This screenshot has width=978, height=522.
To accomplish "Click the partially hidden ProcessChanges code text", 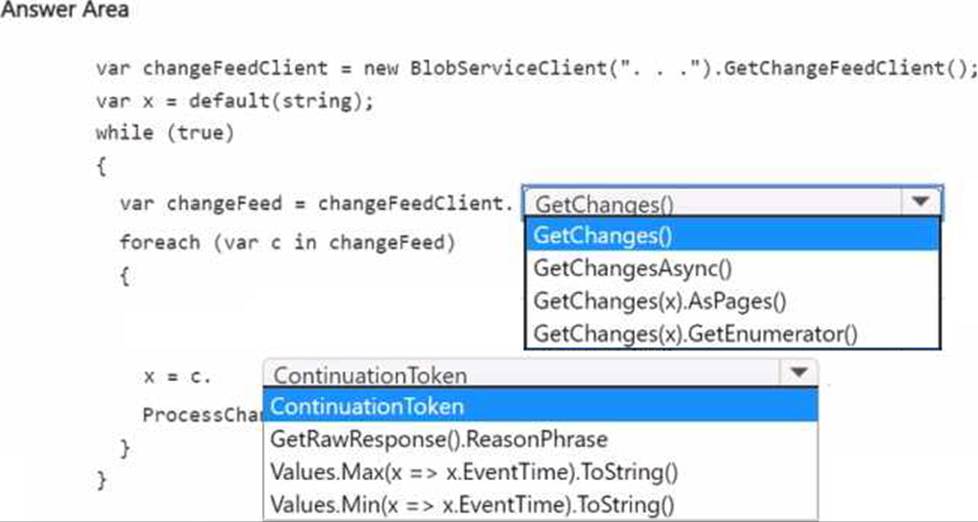I will 202,415.
